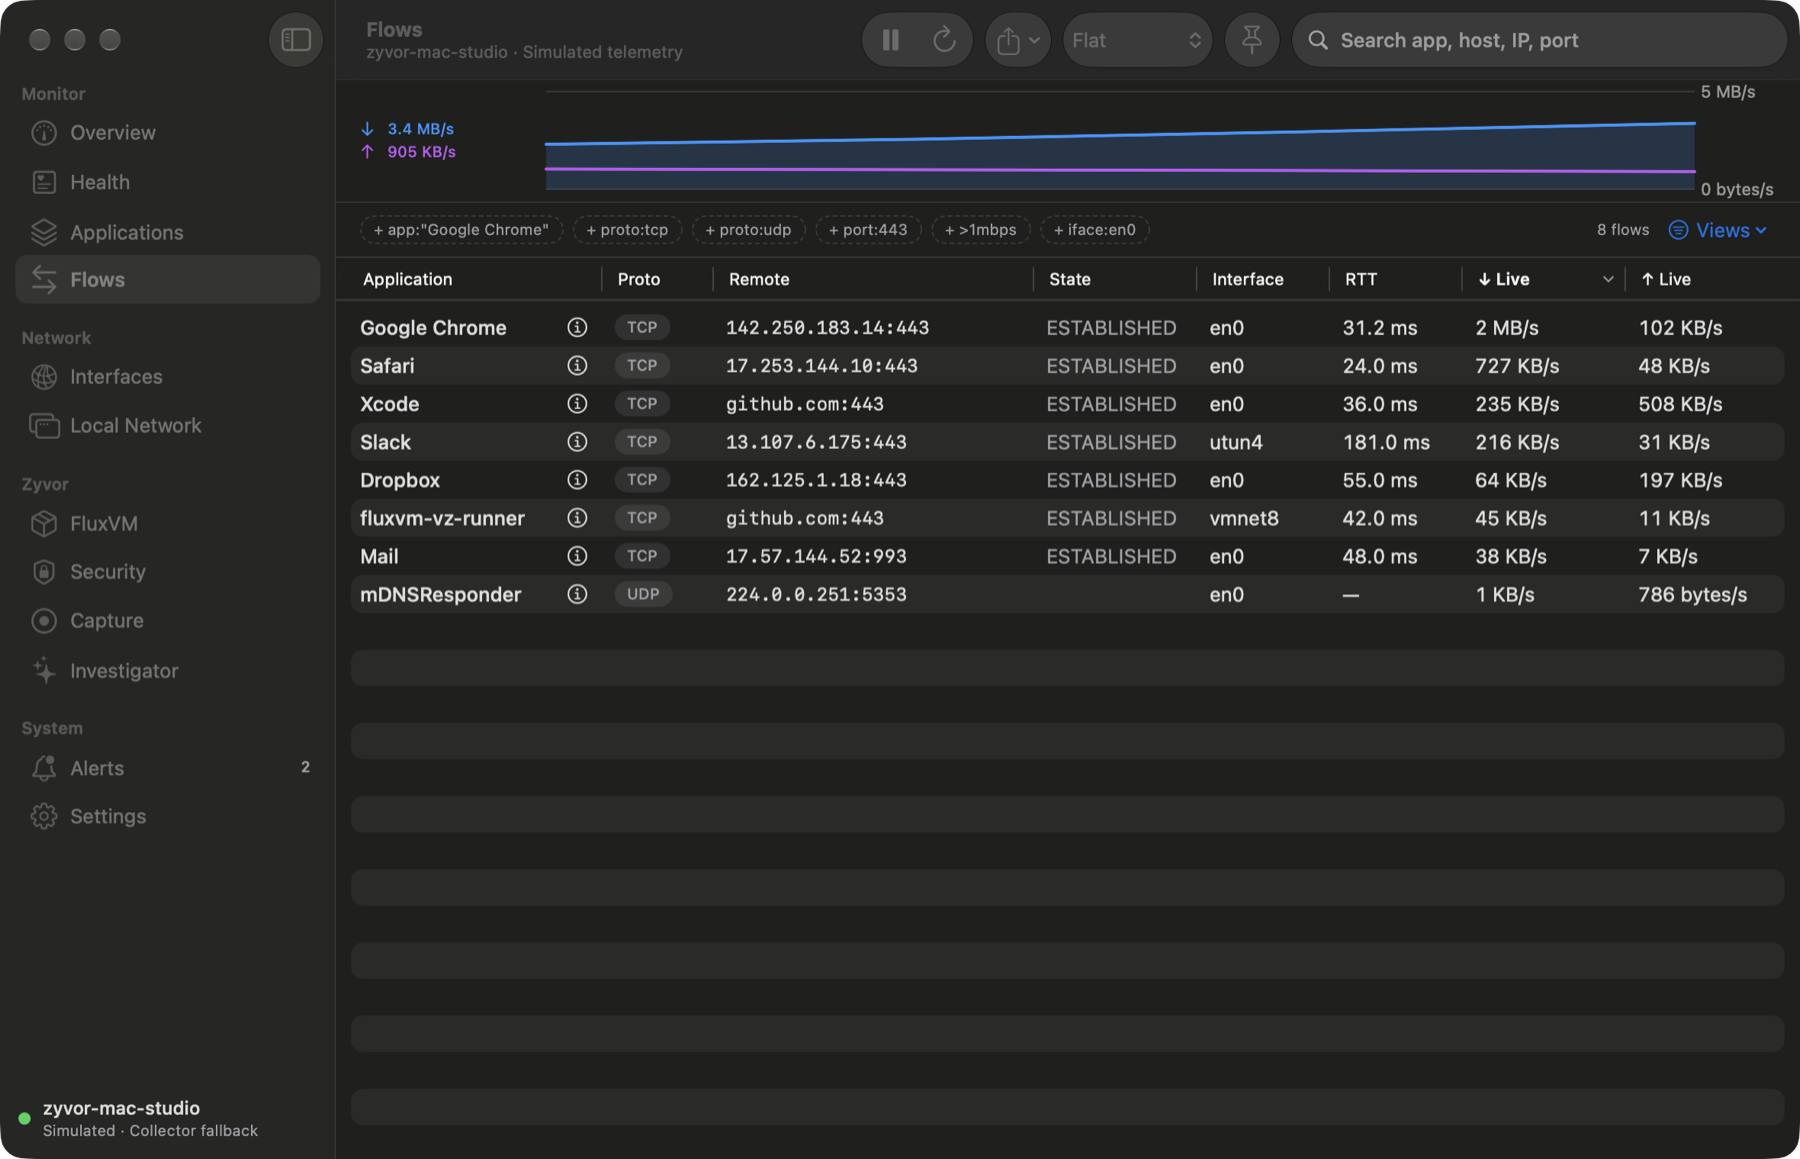
Task: Show info for Xcode flow
Action: click(577, 403)
